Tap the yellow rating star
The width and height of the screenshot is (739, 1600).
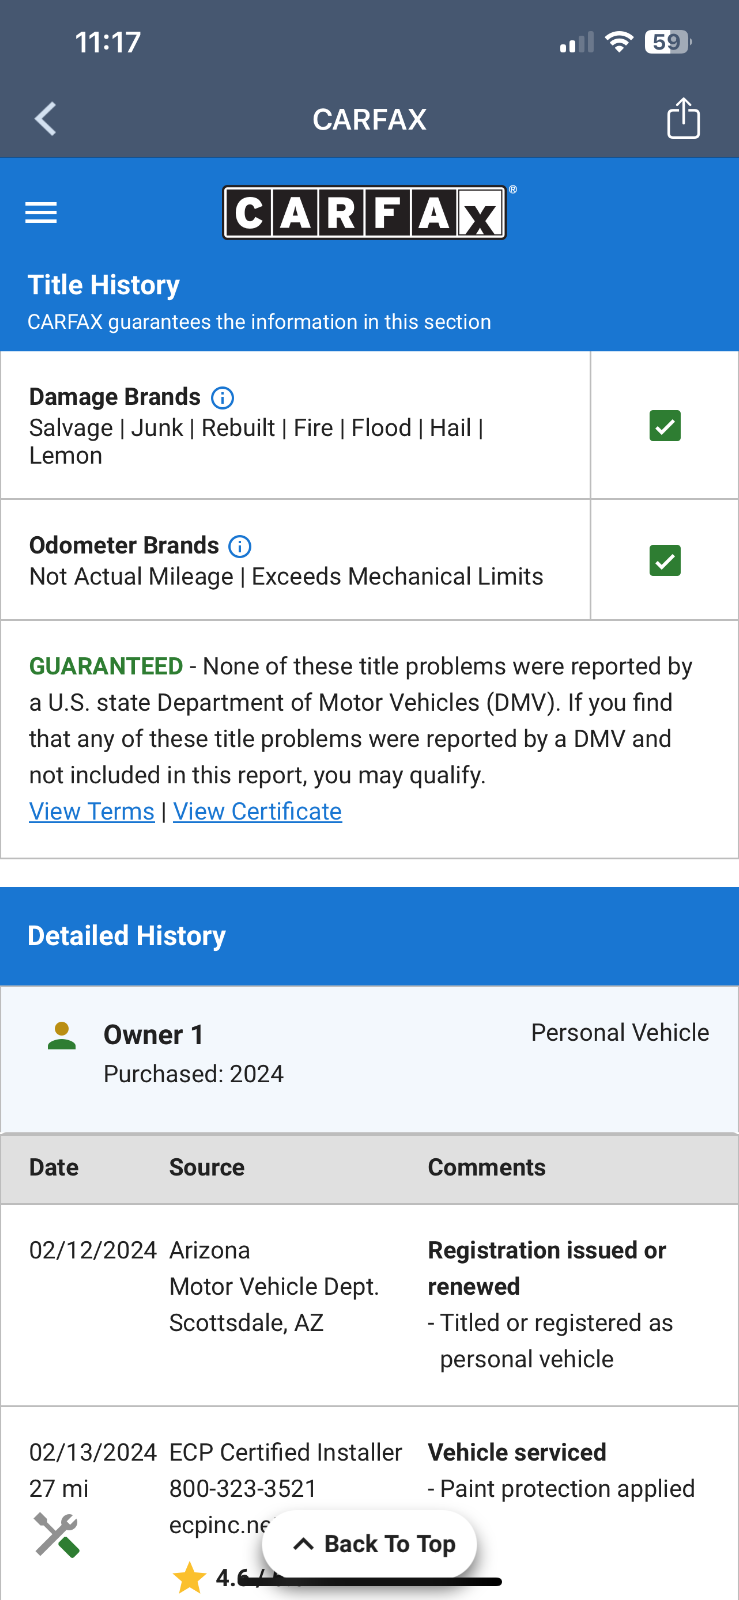[x=189, y=1577]
